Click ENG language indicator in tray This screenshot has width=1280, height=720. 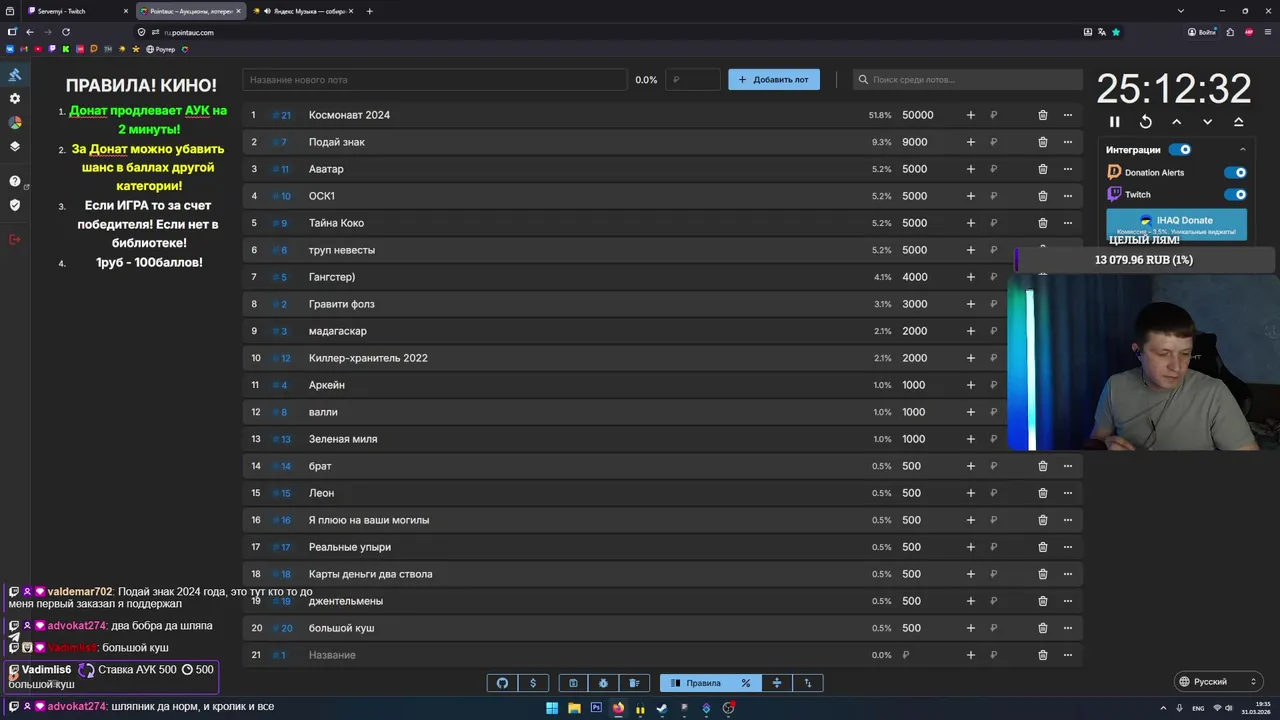[x=1197, y=708]
